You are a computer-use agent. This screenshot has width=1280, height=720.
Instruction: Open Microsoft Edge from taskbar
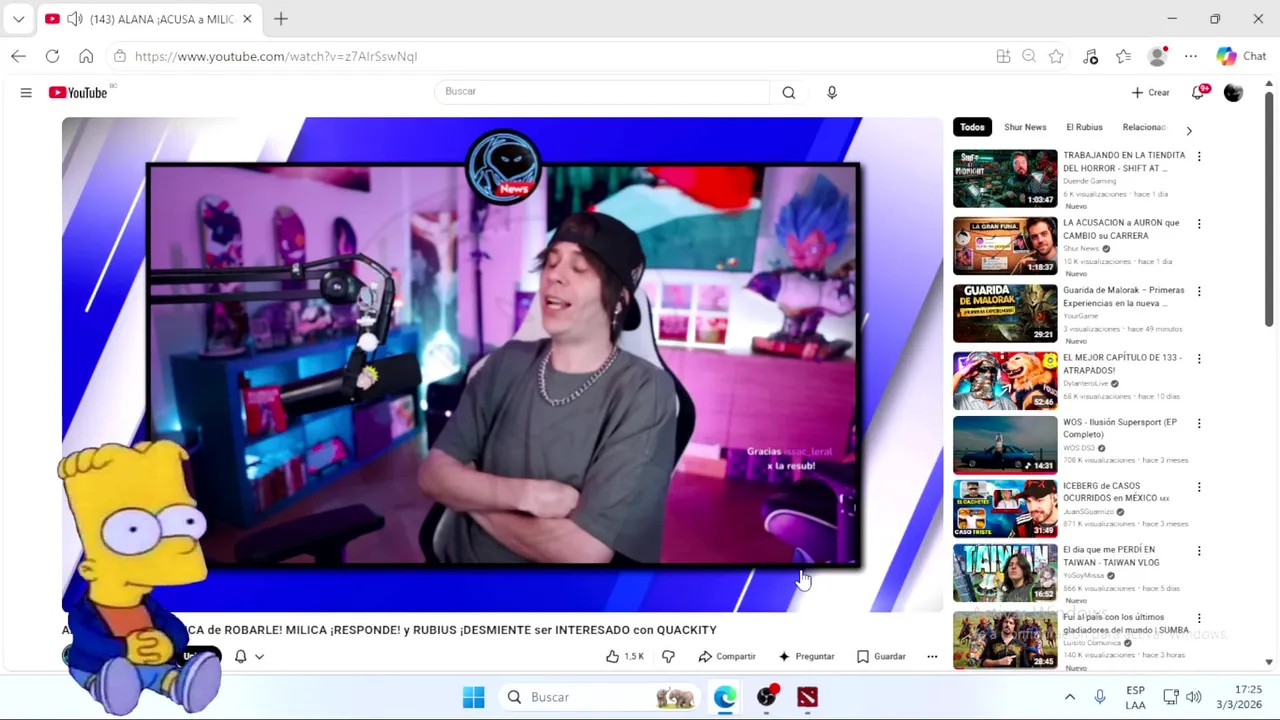725,697
